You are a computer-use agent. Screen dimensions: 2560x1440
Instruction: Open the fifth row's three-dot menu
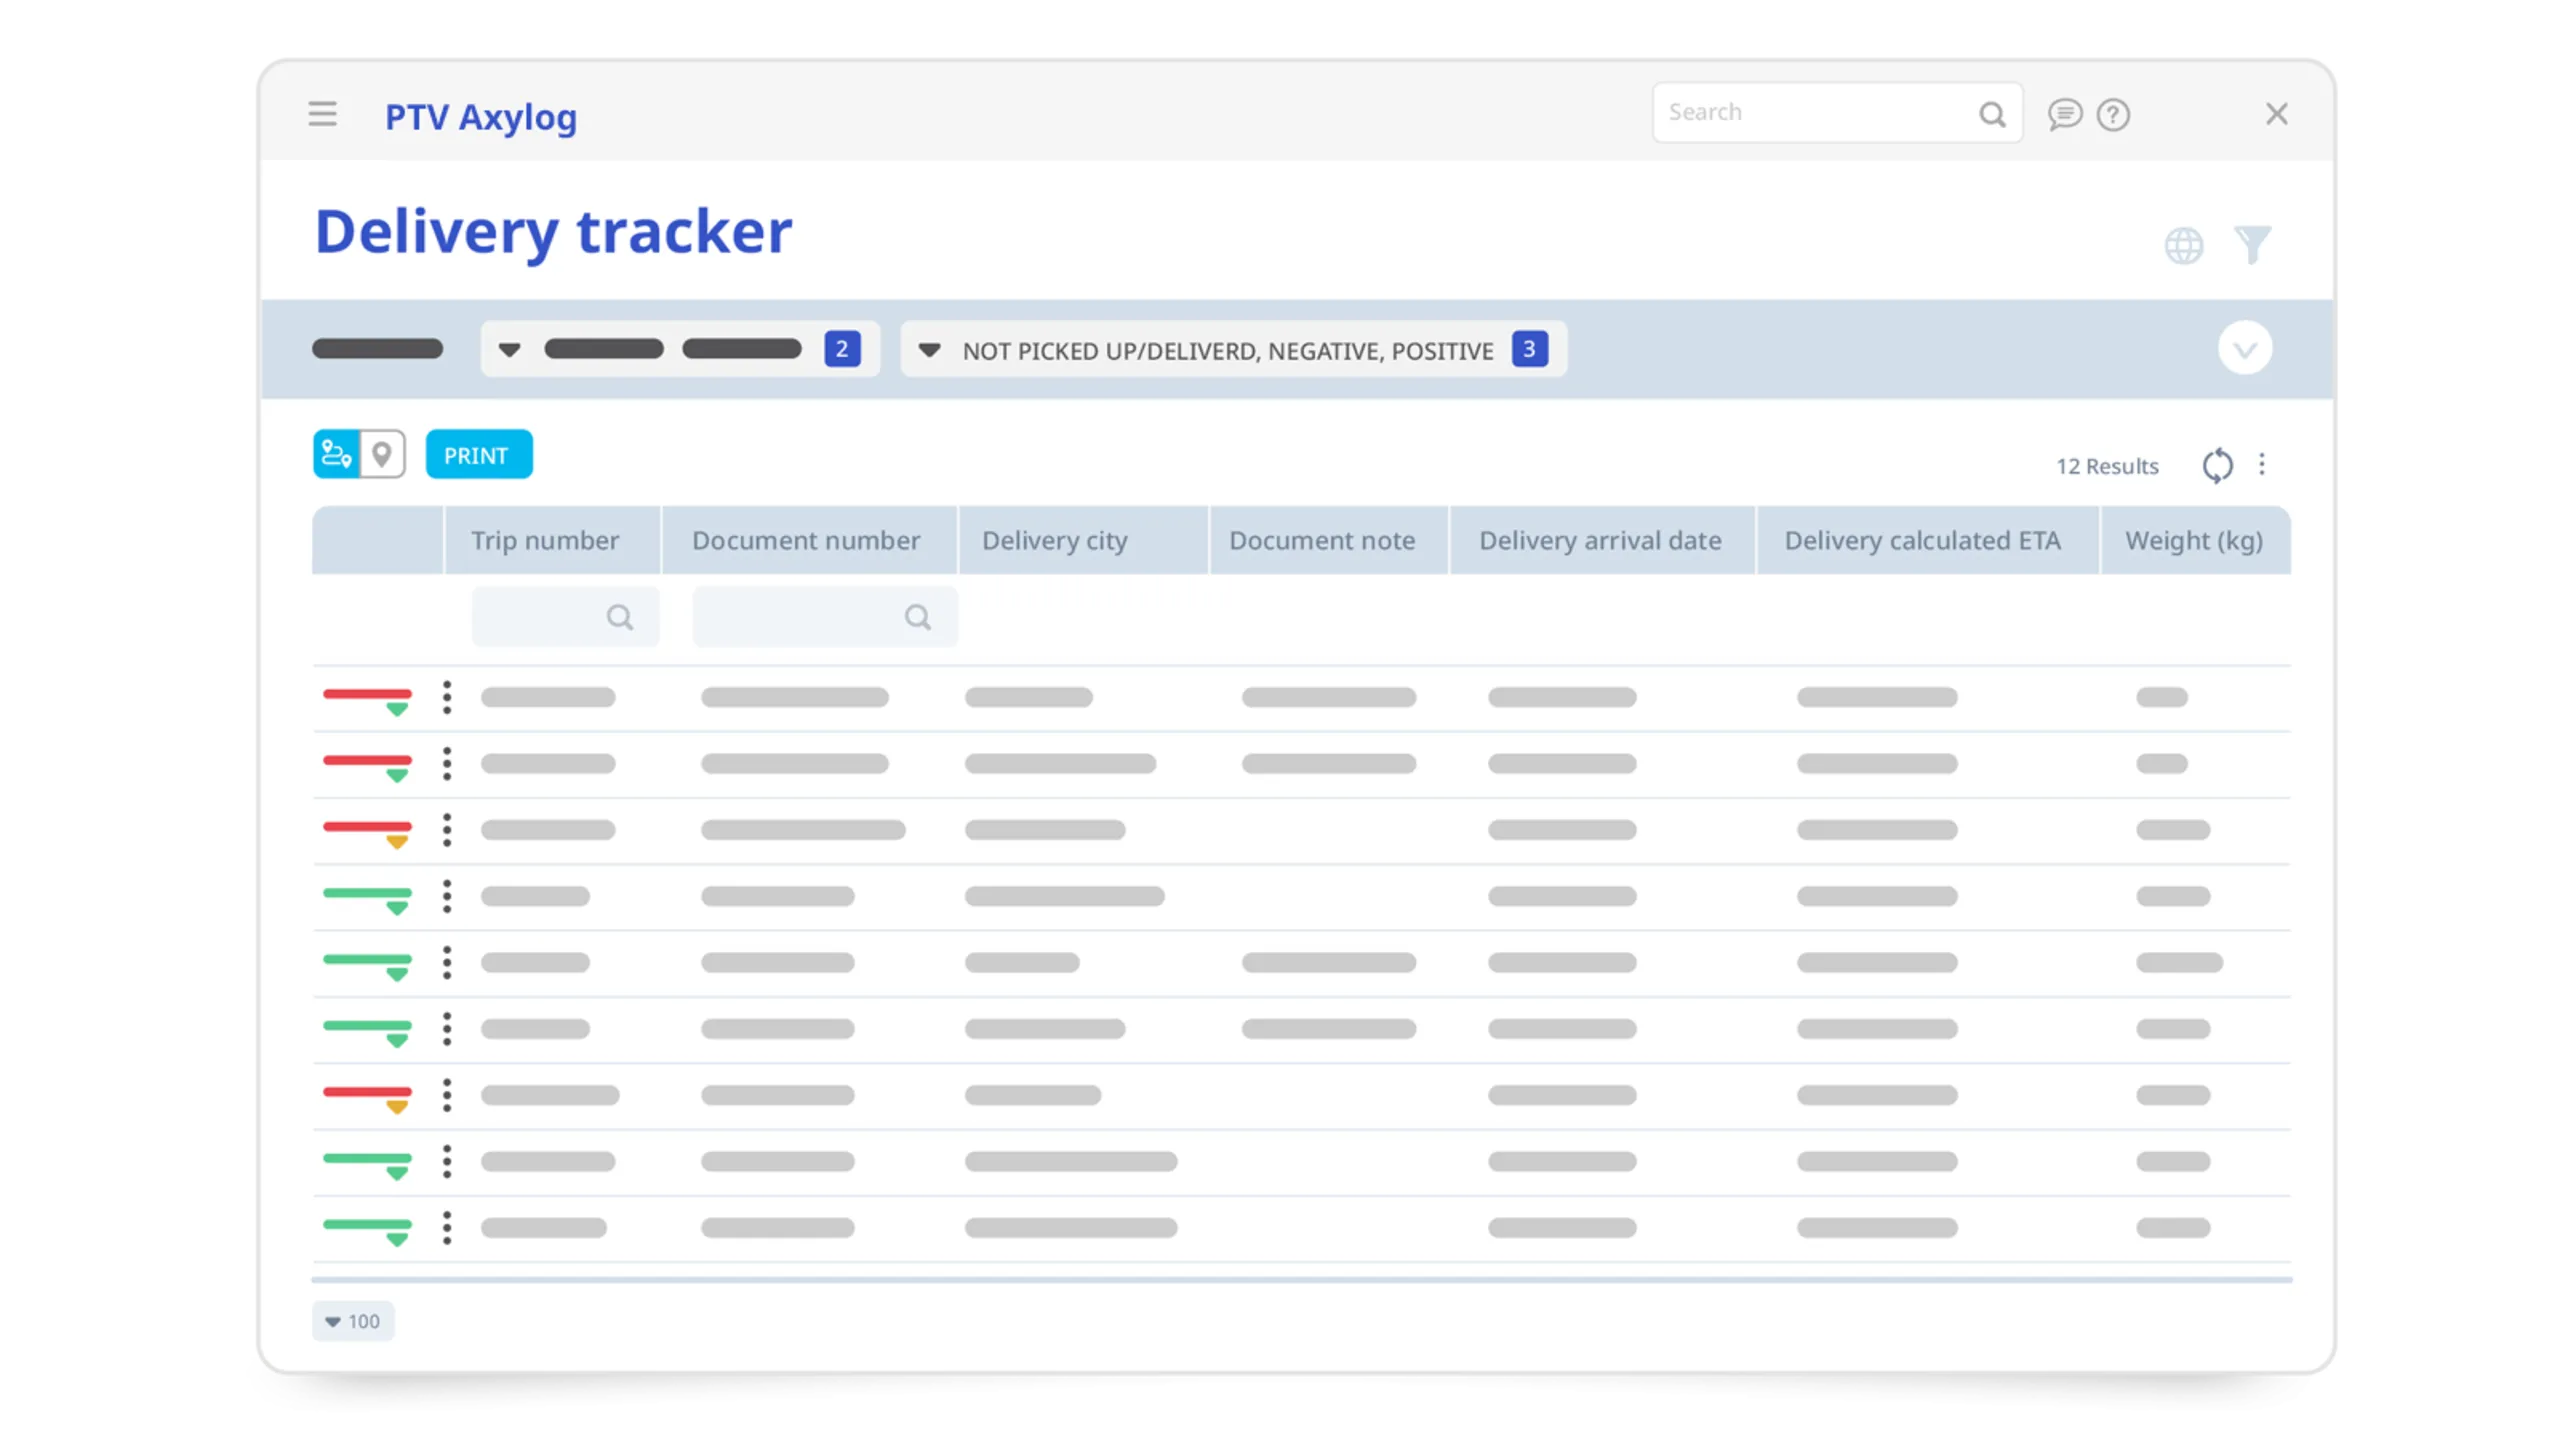447,962
